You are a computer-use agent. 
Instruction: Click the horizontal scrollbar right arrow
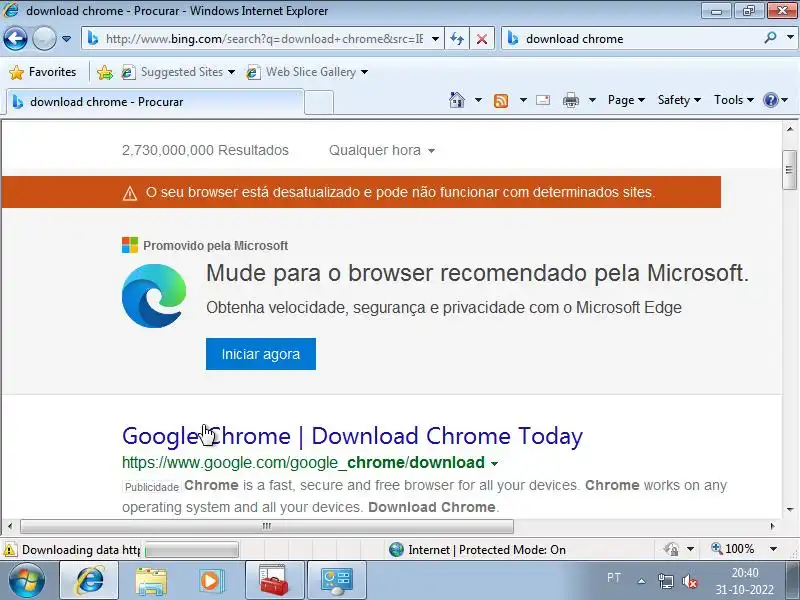coord(772,526)
